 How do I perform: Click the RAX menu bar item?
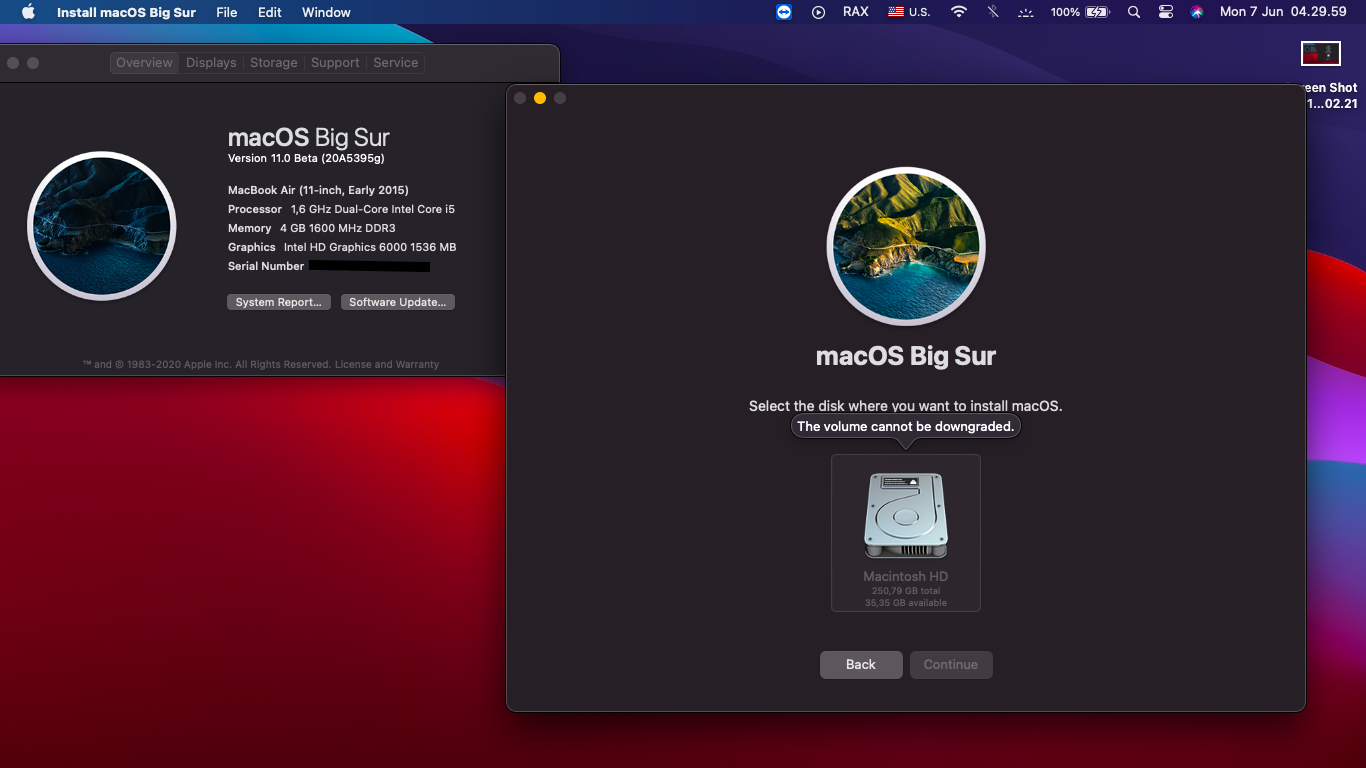[856, 12]
